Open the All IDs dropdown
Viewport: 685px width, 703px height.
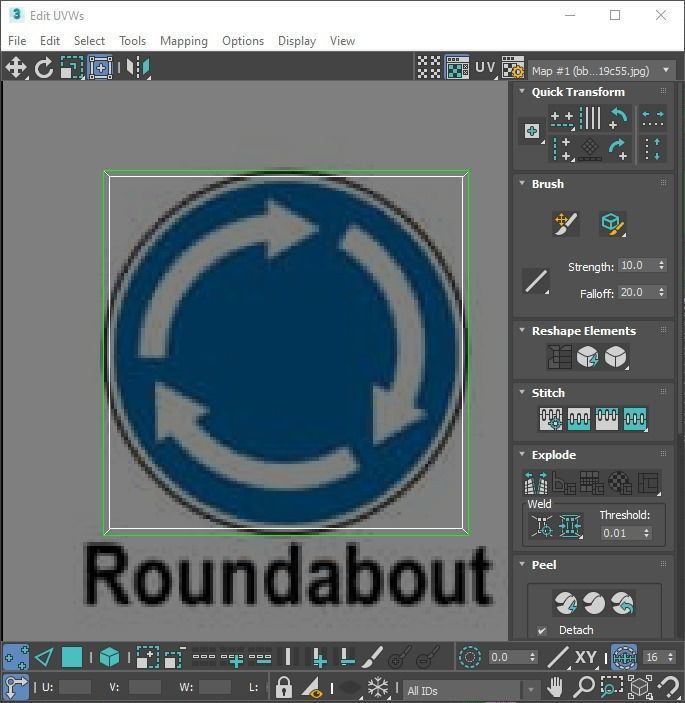(471, 690)
